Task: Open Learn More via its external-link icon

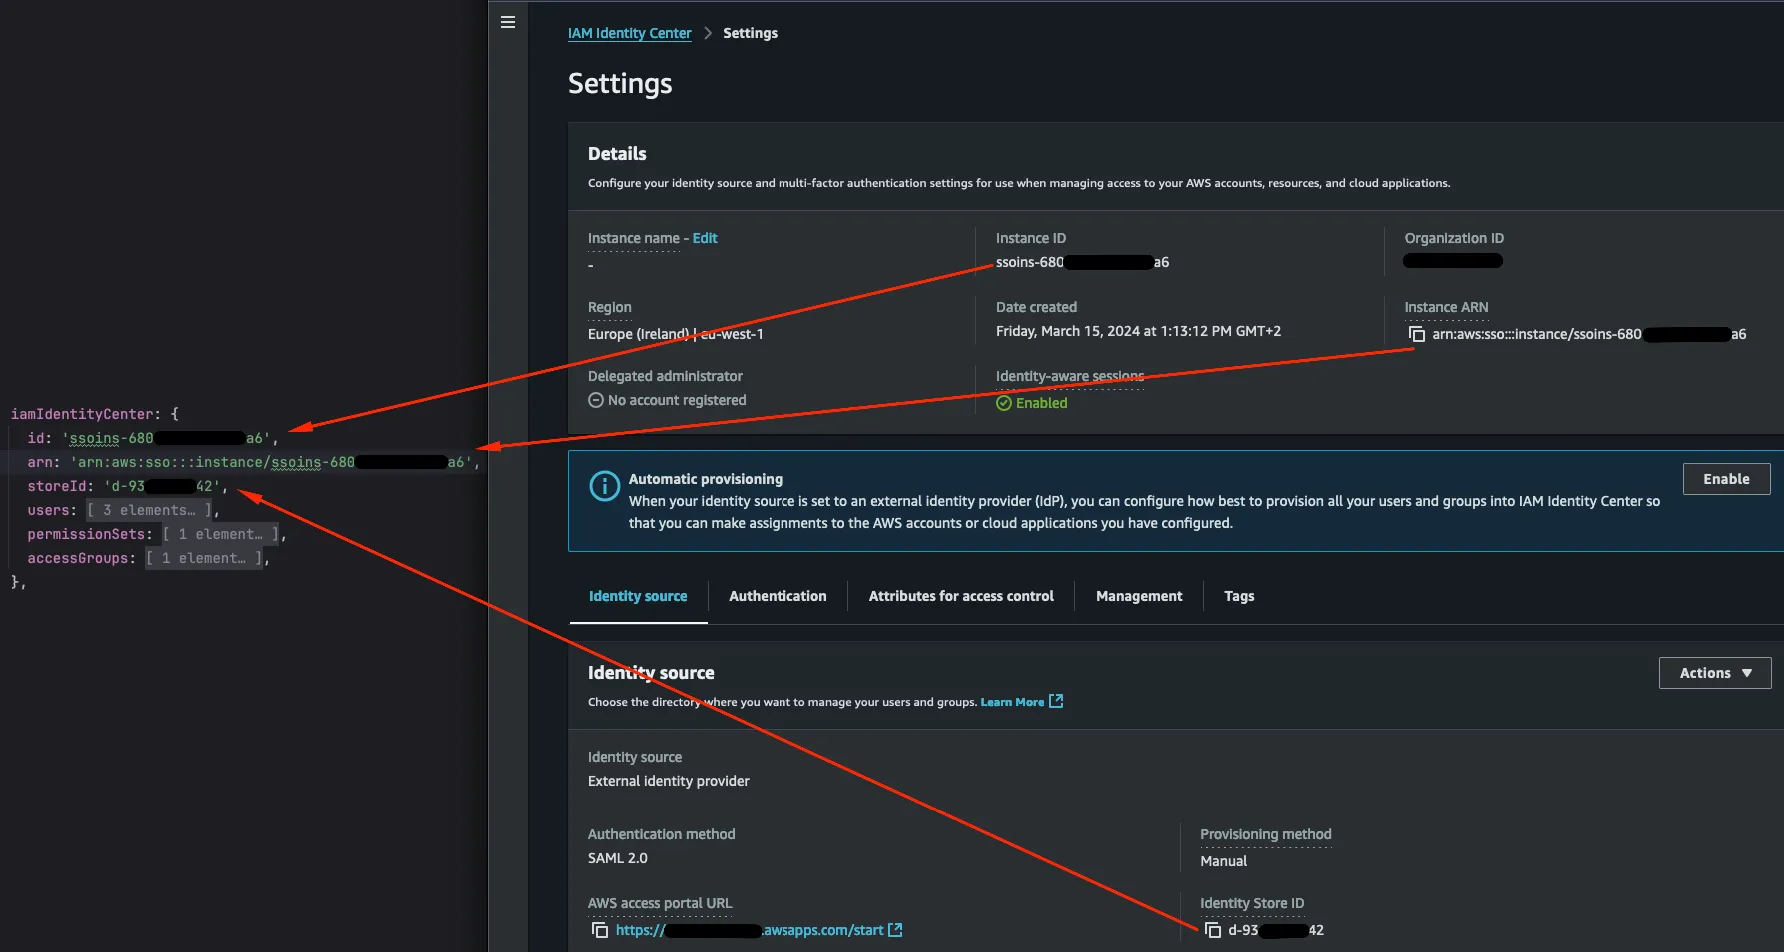Action: 1057,701
